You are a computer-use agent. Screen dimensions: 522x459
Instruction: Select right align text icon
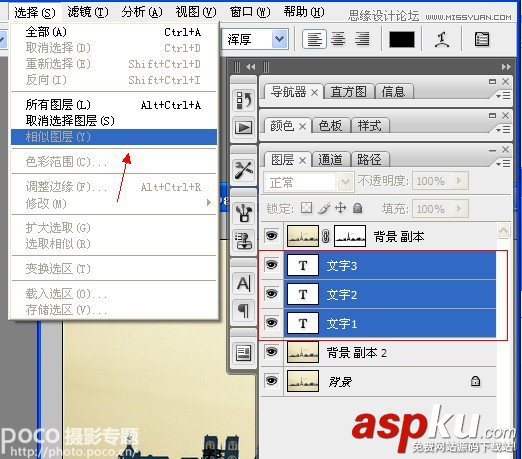[362, 39]
